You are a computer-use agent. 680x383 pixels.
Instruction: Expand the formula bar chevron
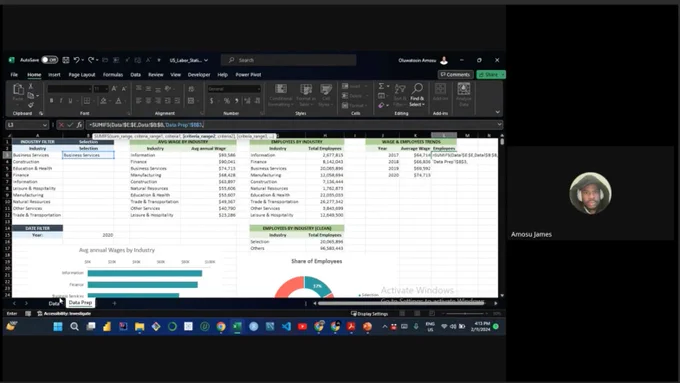(500, 124)
